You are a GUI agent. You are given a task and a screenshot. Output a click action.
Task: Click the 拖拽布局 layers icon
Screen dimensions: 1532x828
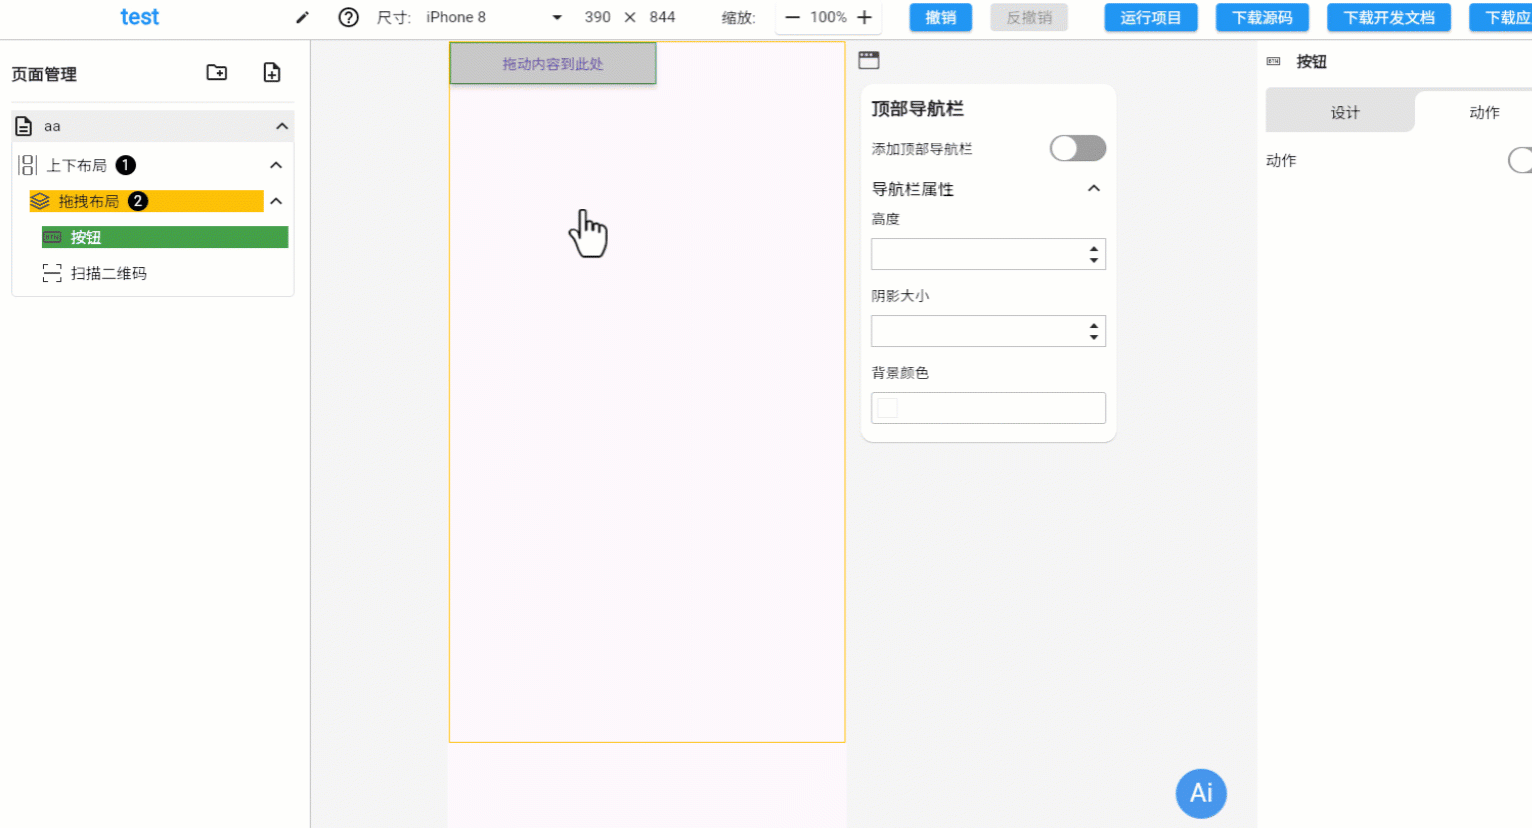point(40,201)
